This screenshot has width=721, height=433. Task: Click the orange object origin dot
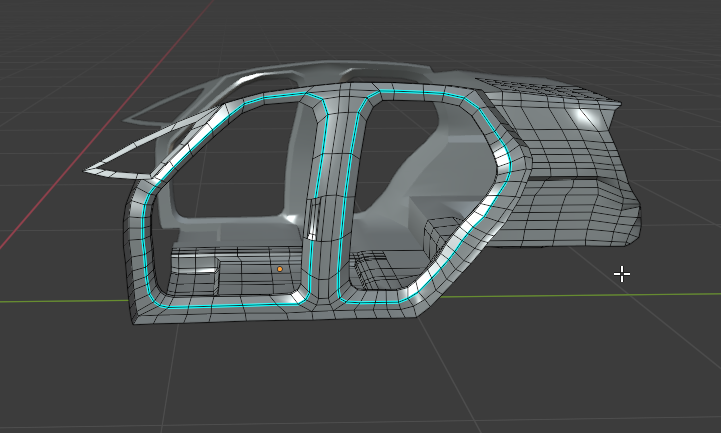point(280,269)
